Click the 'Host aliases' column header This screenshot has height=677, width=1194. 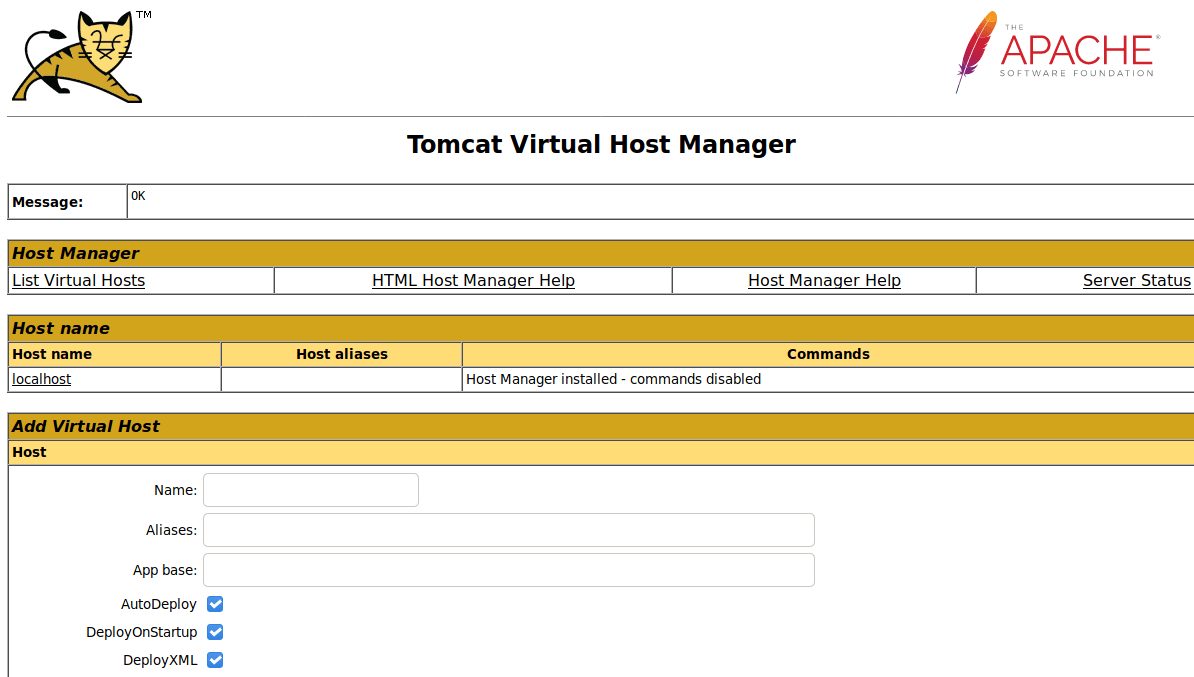tap(341, 354)
